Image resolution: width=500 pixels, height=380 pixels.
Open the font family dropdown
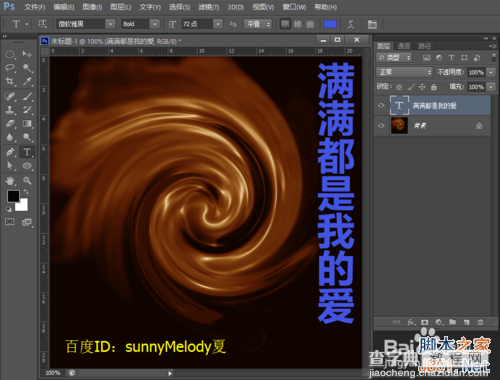click(x=110, y=24)
